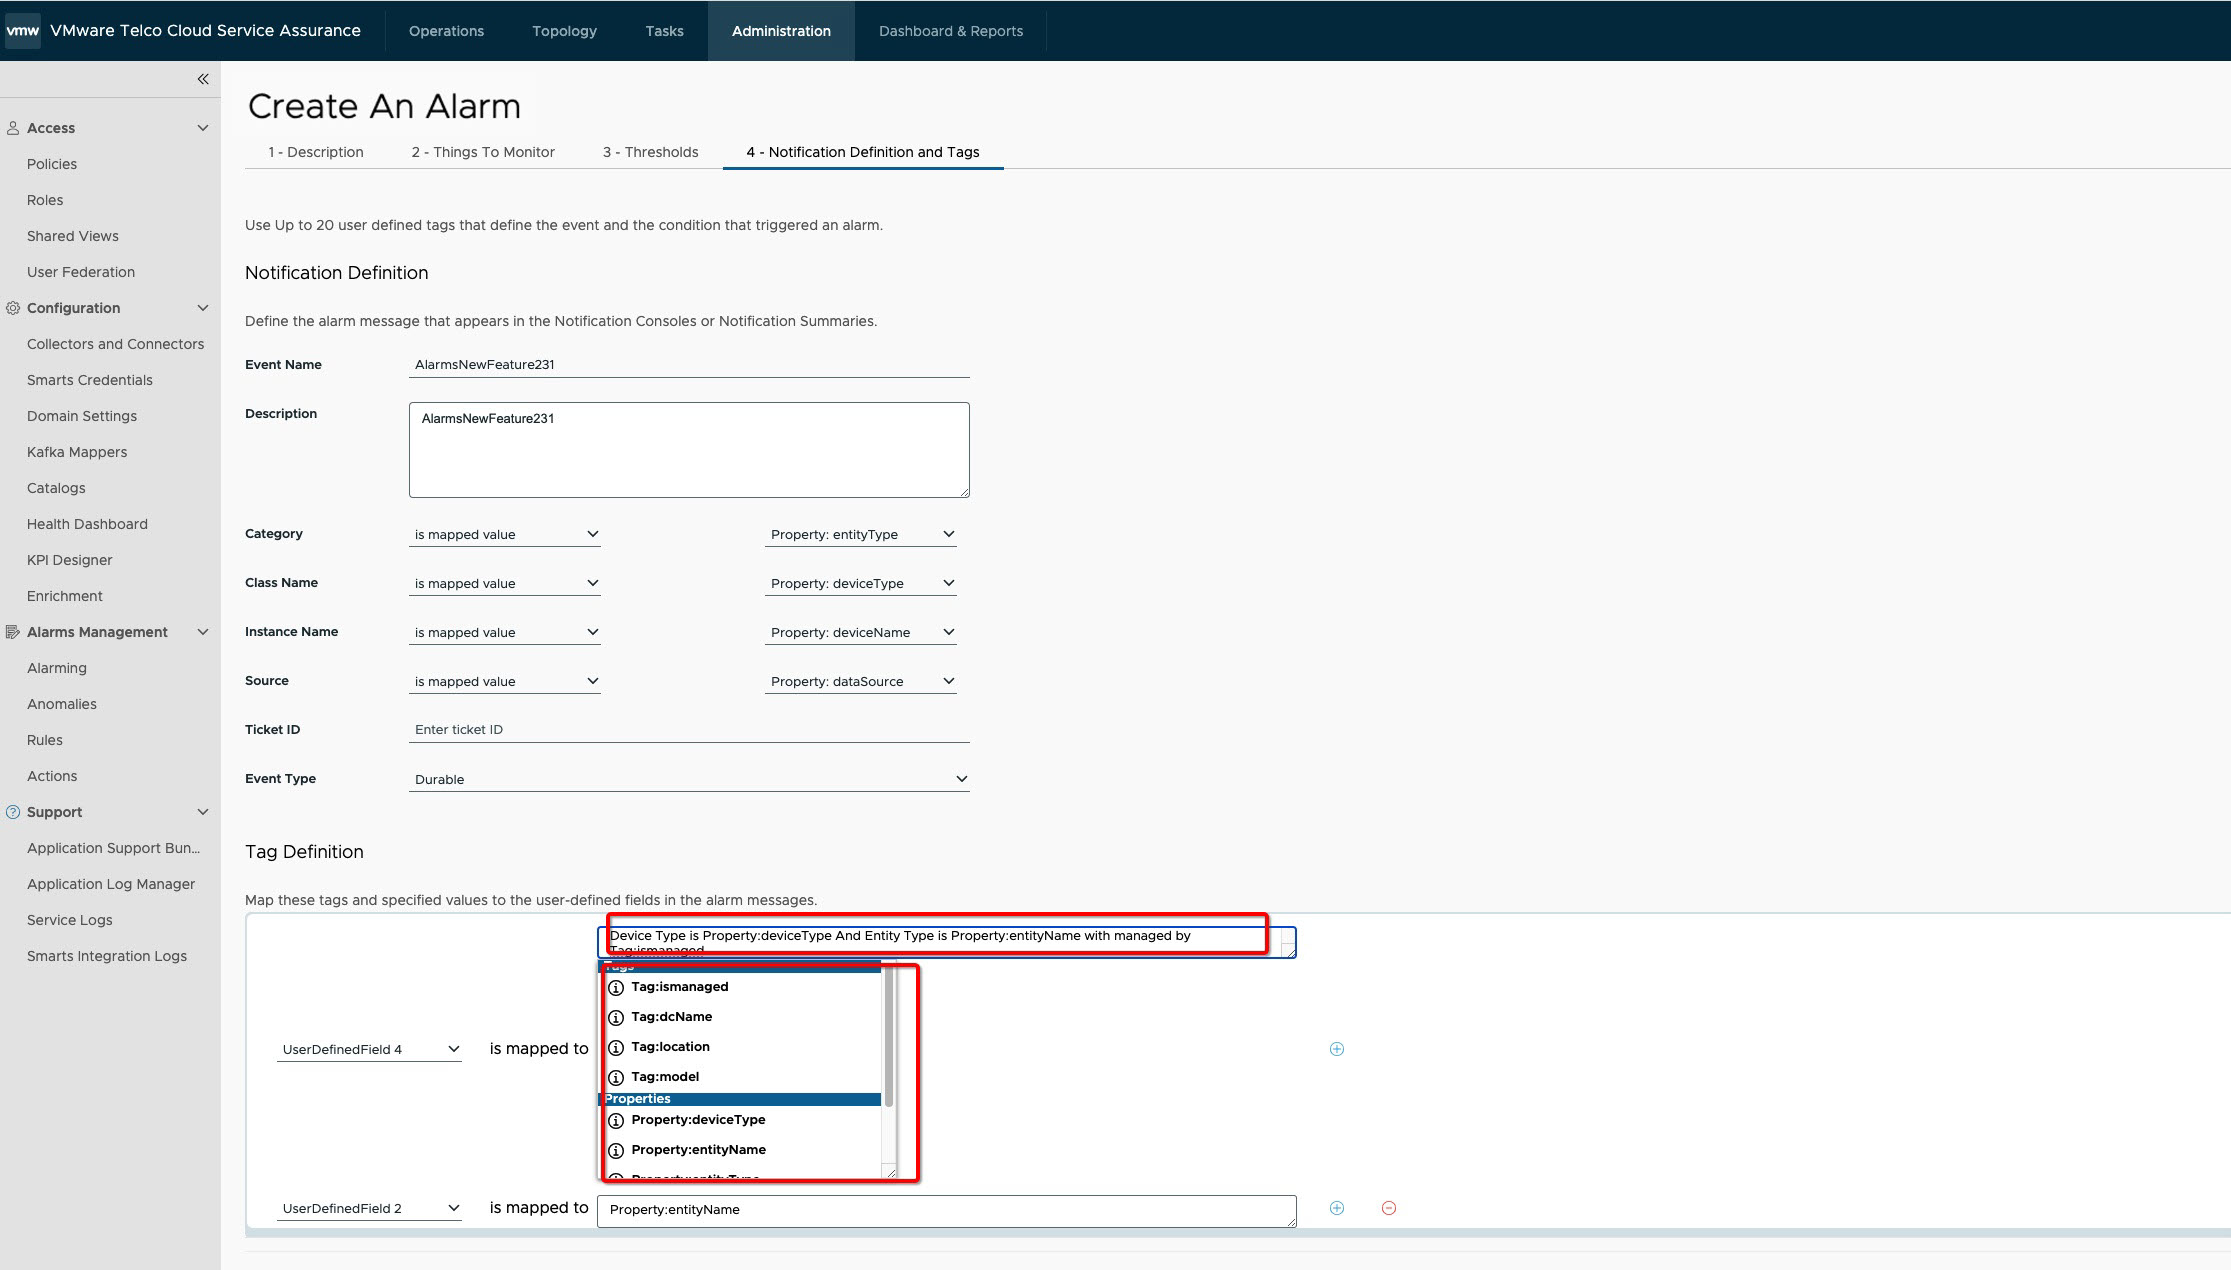This screenshot has width=2231, height=1270.
Task: Click the info icon next to Property:entityName
Action: coord(616,1149)
